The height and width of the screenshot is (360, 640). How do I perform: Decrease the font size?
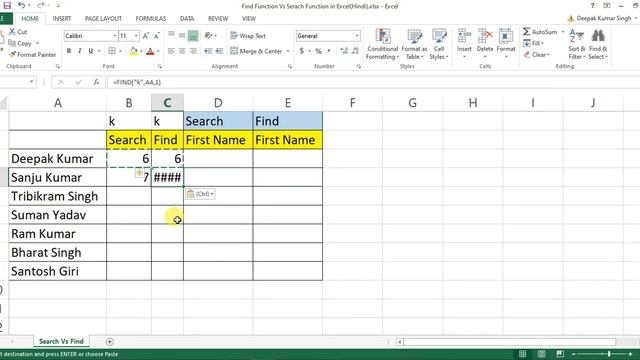click(157, 36)
